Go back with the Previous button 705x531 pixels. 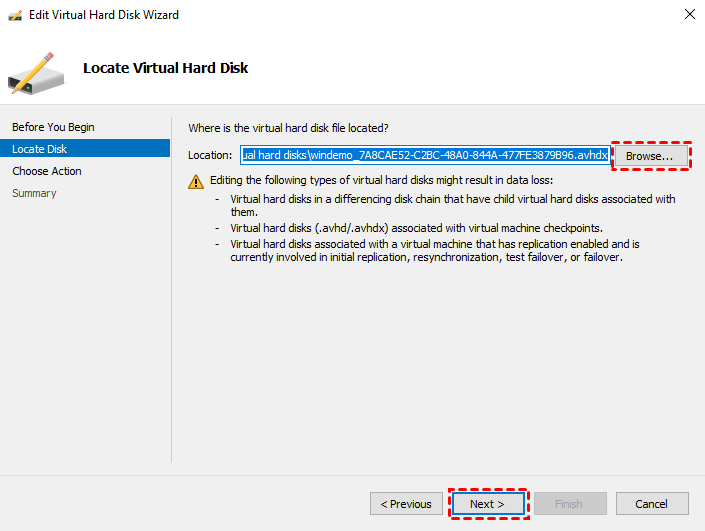click(406, 504)
